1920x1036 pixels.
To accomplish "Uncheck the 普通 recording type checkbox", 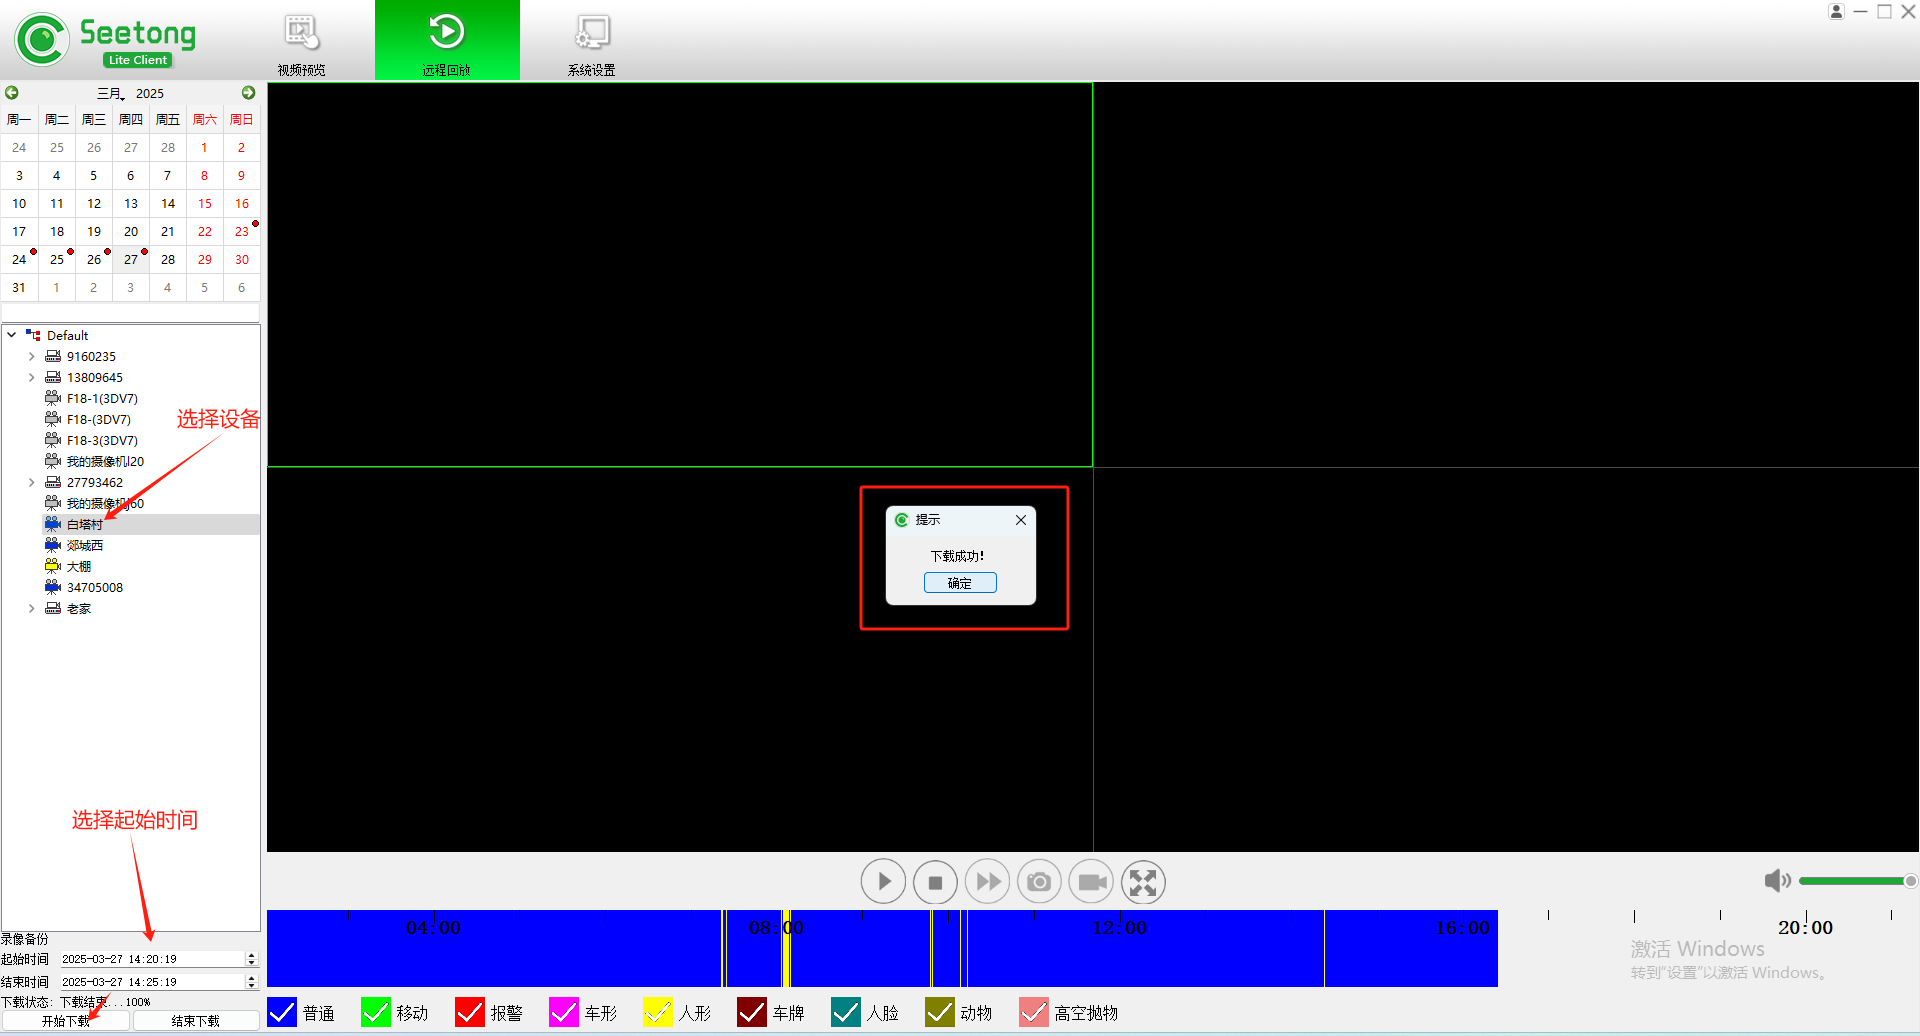I will 283,1012.
